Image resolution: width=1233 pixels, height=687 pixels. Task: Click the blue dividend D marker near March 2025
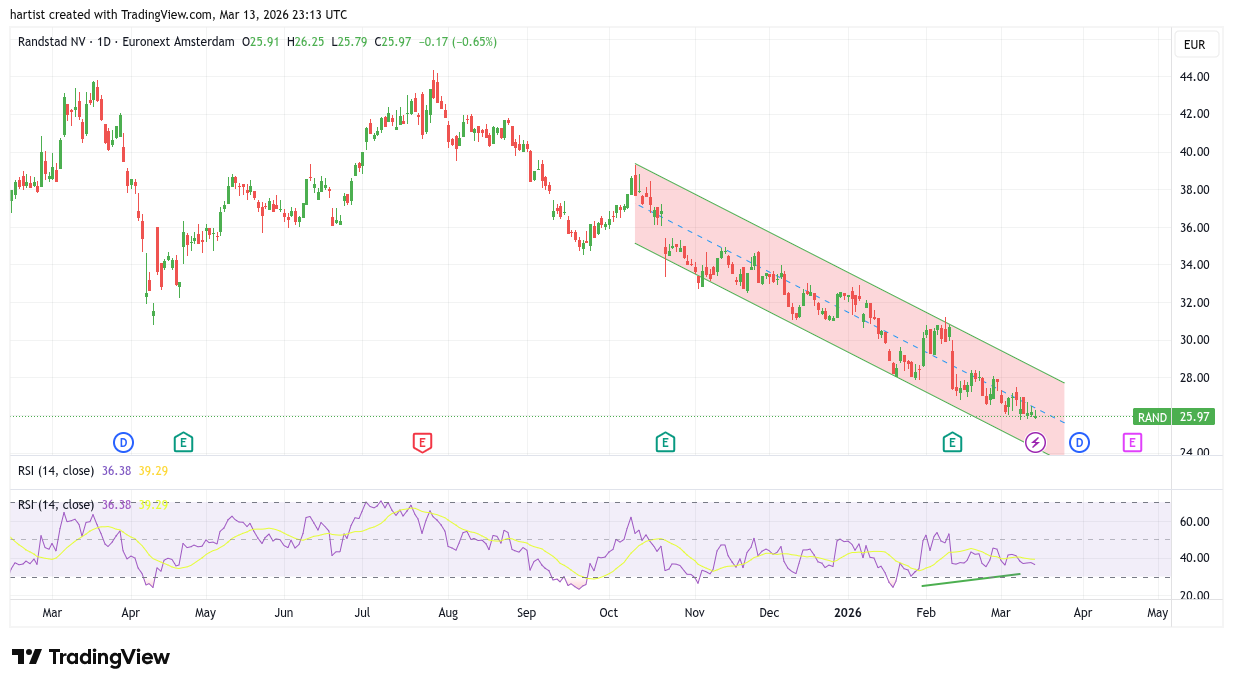tap(123, 442)
